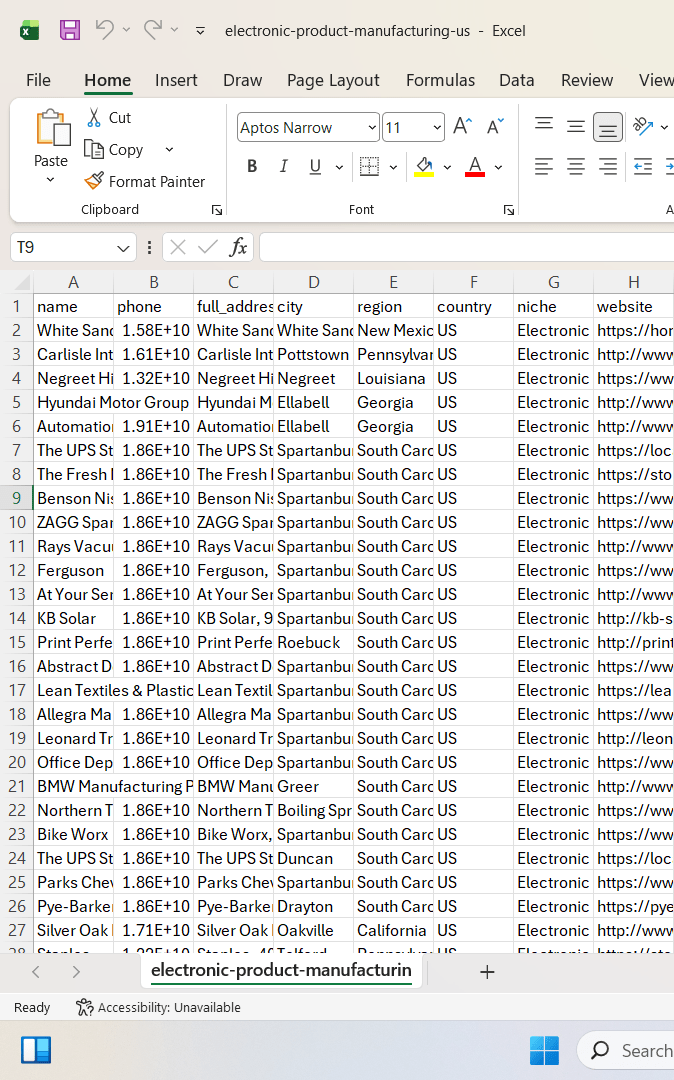Click the Insert Function fx icon
Viewport: 674px width, 1080px height.
[x=238, y=247]
